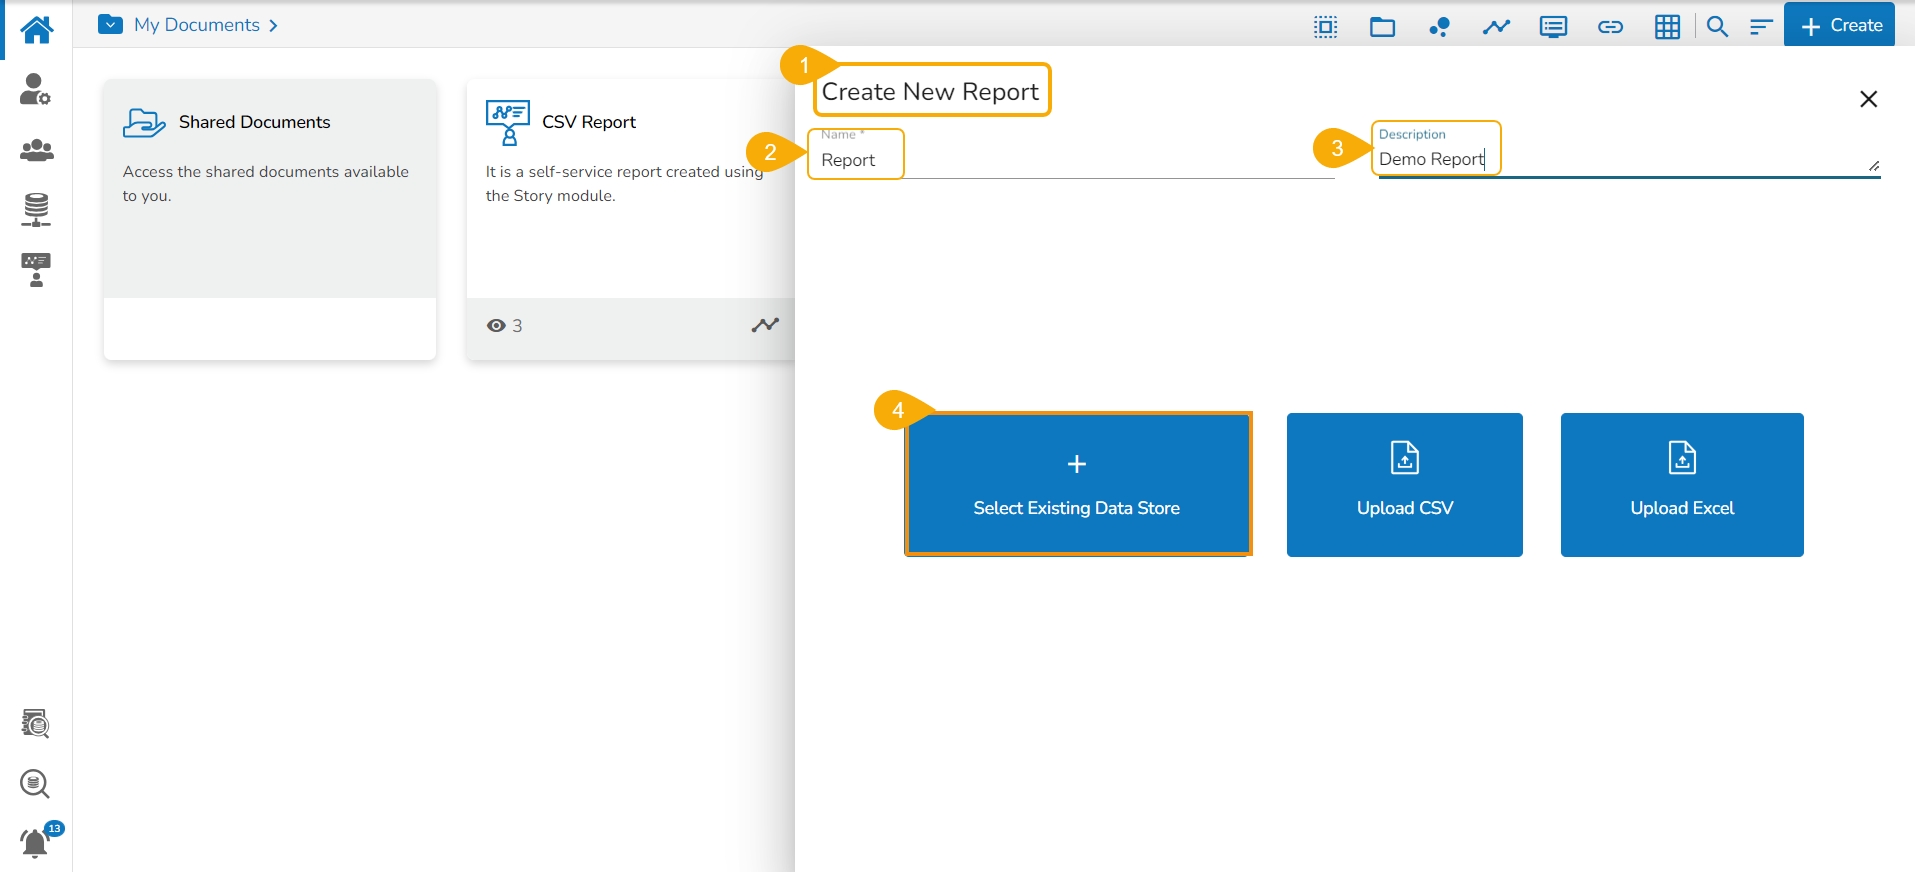The image size is (1915, 872).
Task: Click the chart icon on CSV Report footer
Action: pos(765,325)
